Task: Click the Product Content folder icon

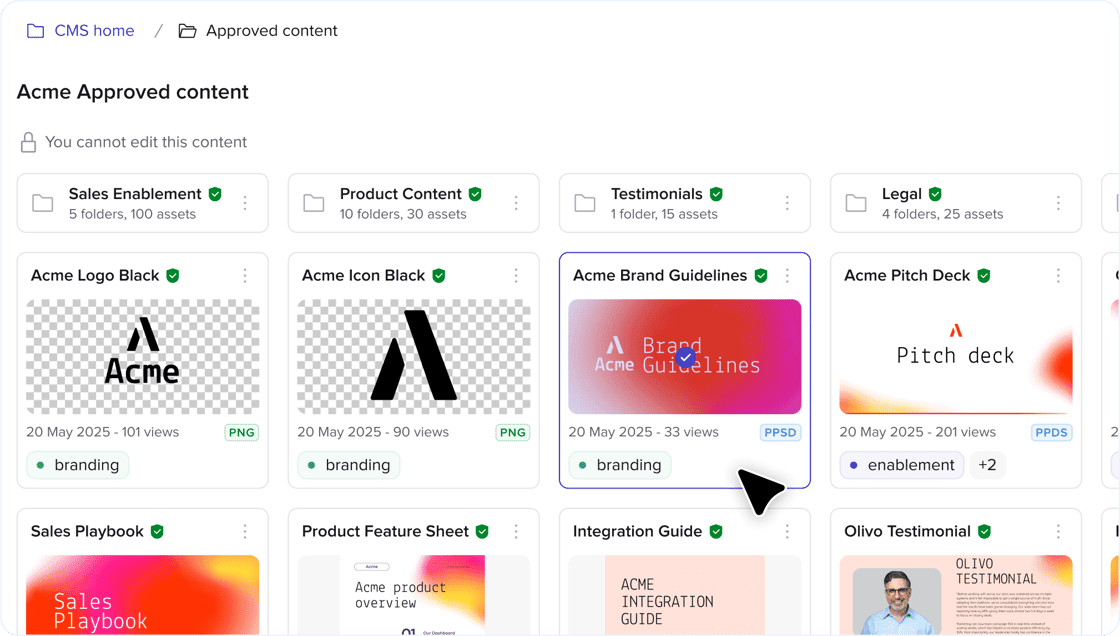Action: [314, 203]
